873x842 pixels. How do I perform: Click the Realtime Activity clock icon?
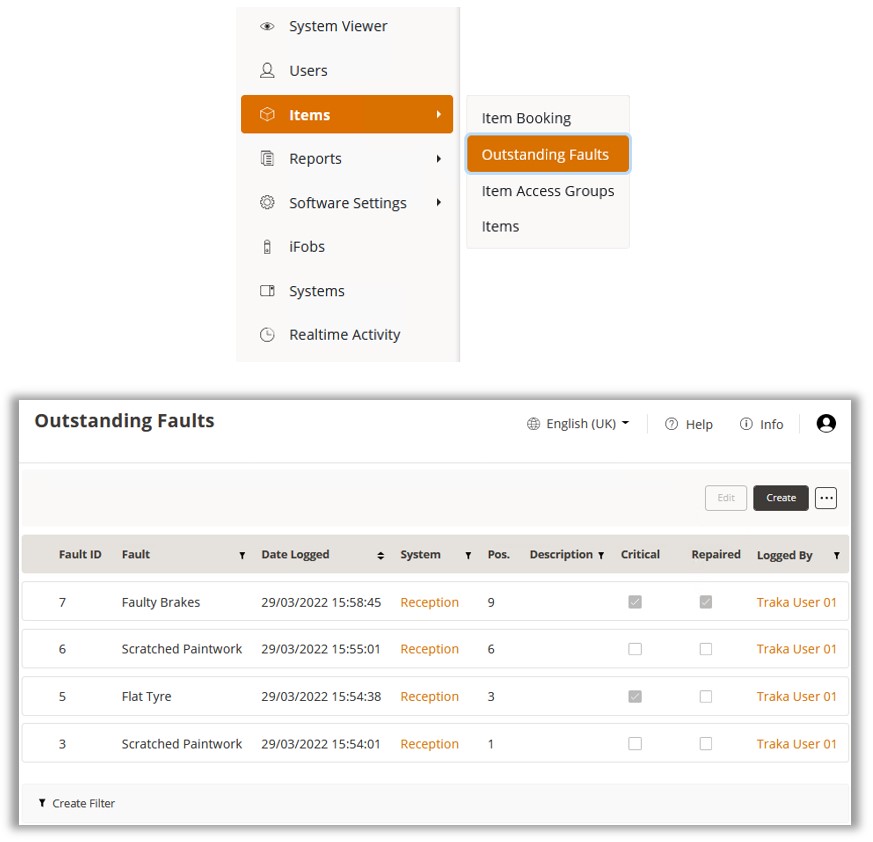[267, 335]
